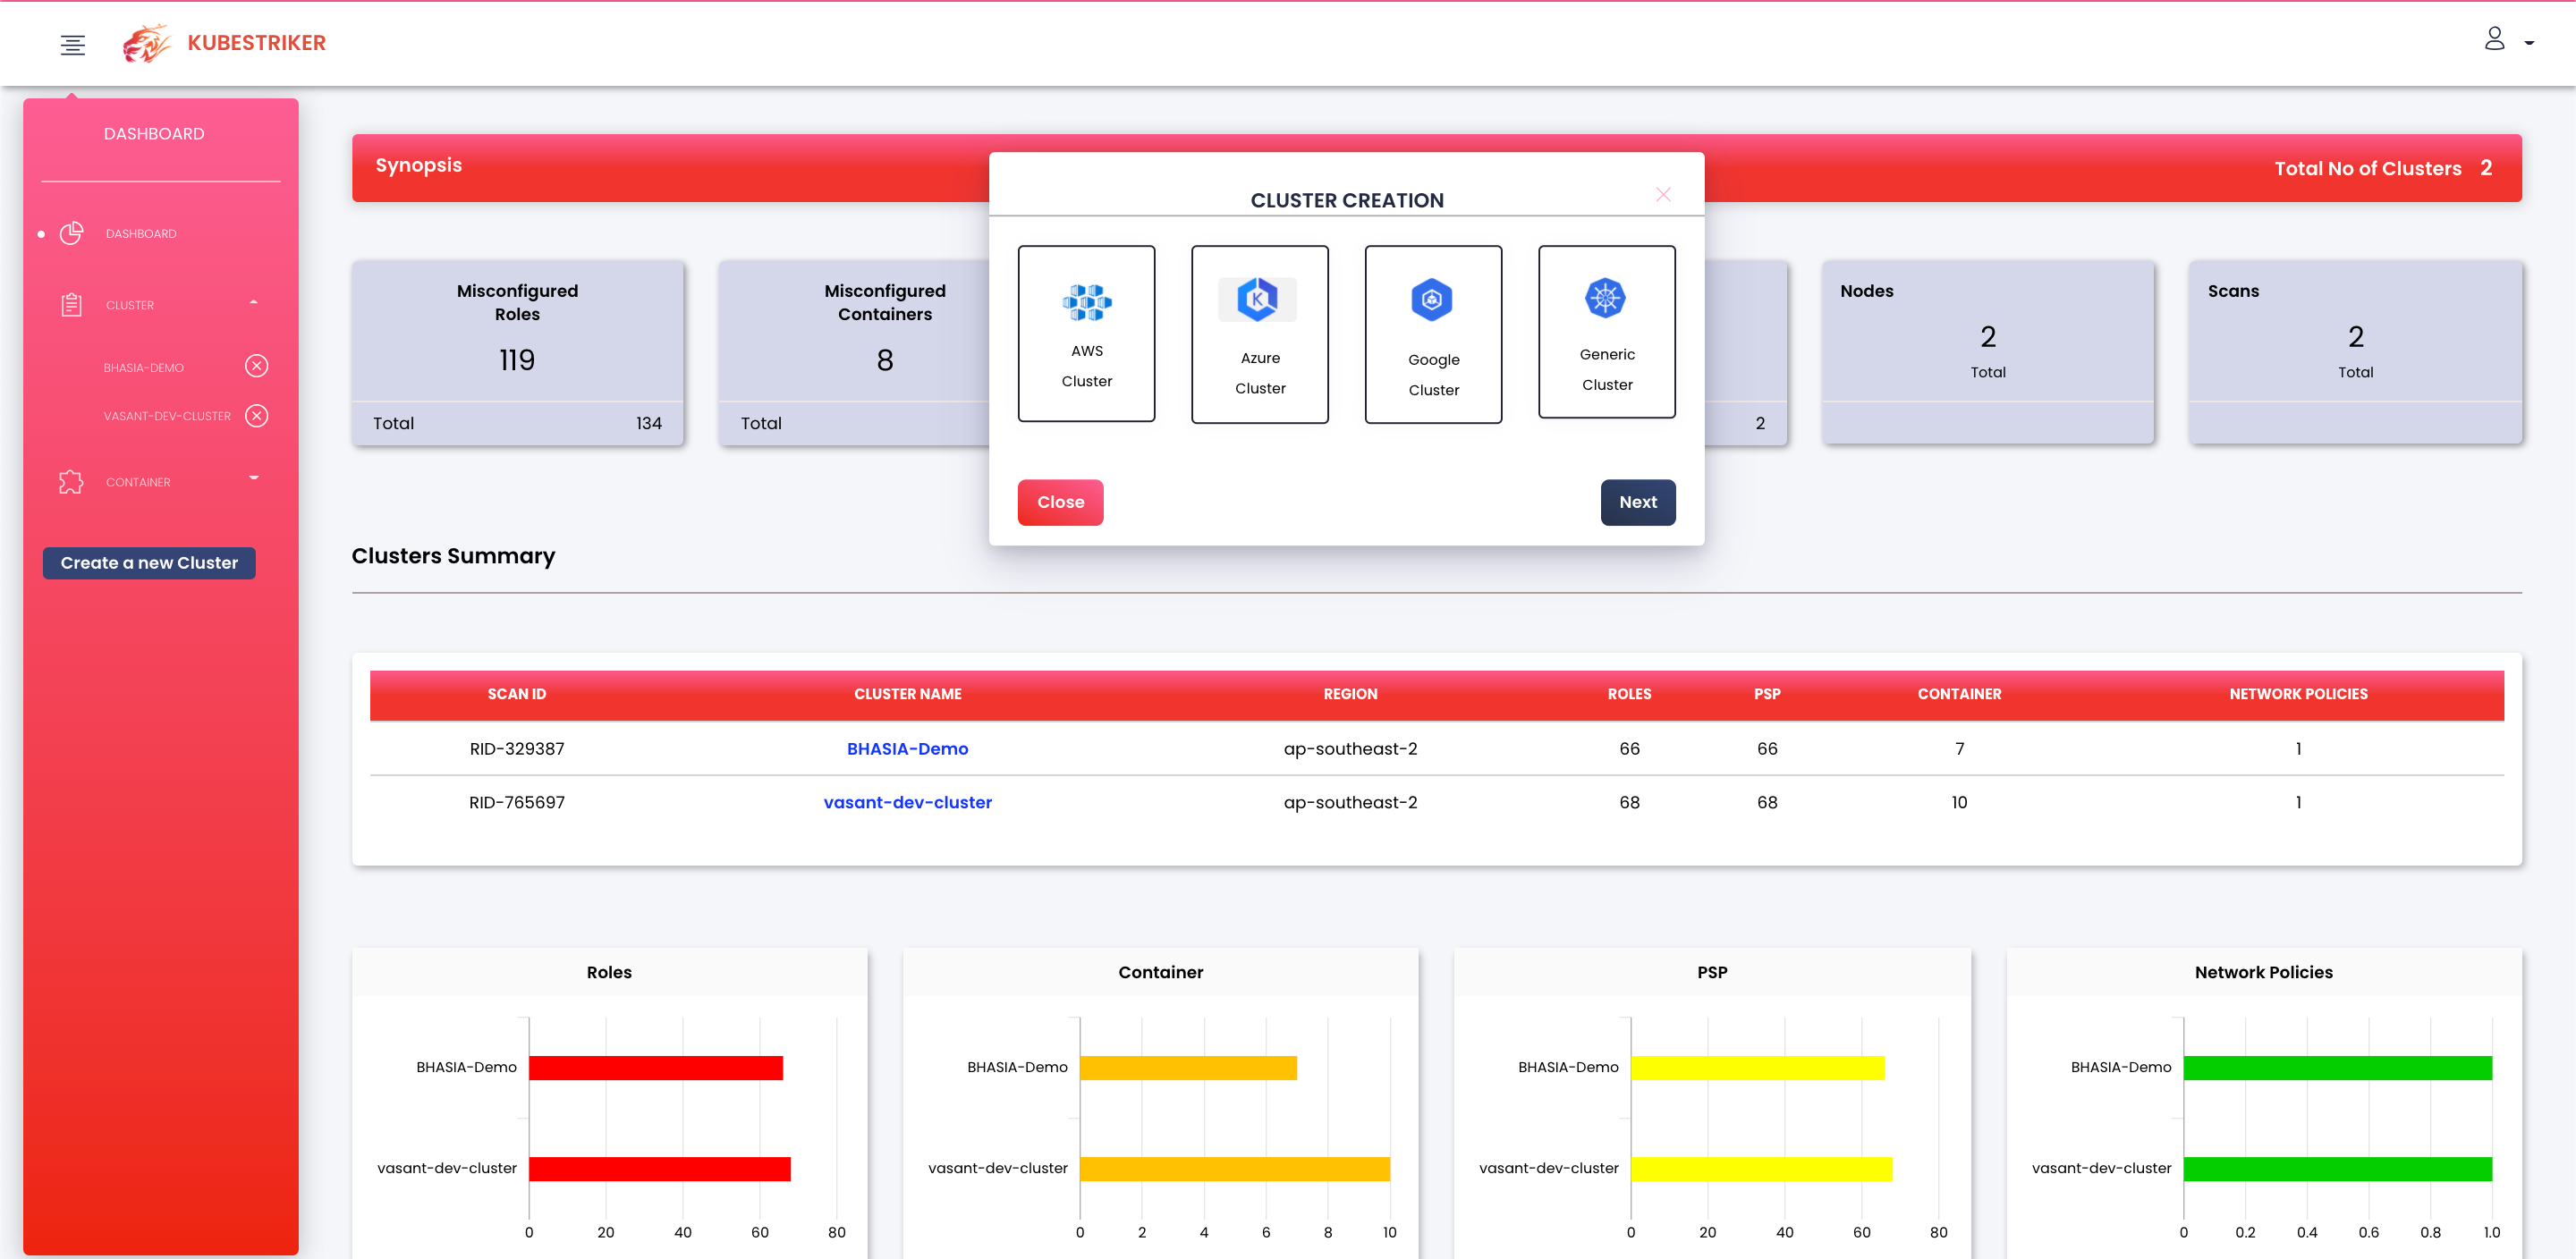Click the Kubestriker dragon logo
The image size is (2576, 1259).
click(x=146, y=43)
